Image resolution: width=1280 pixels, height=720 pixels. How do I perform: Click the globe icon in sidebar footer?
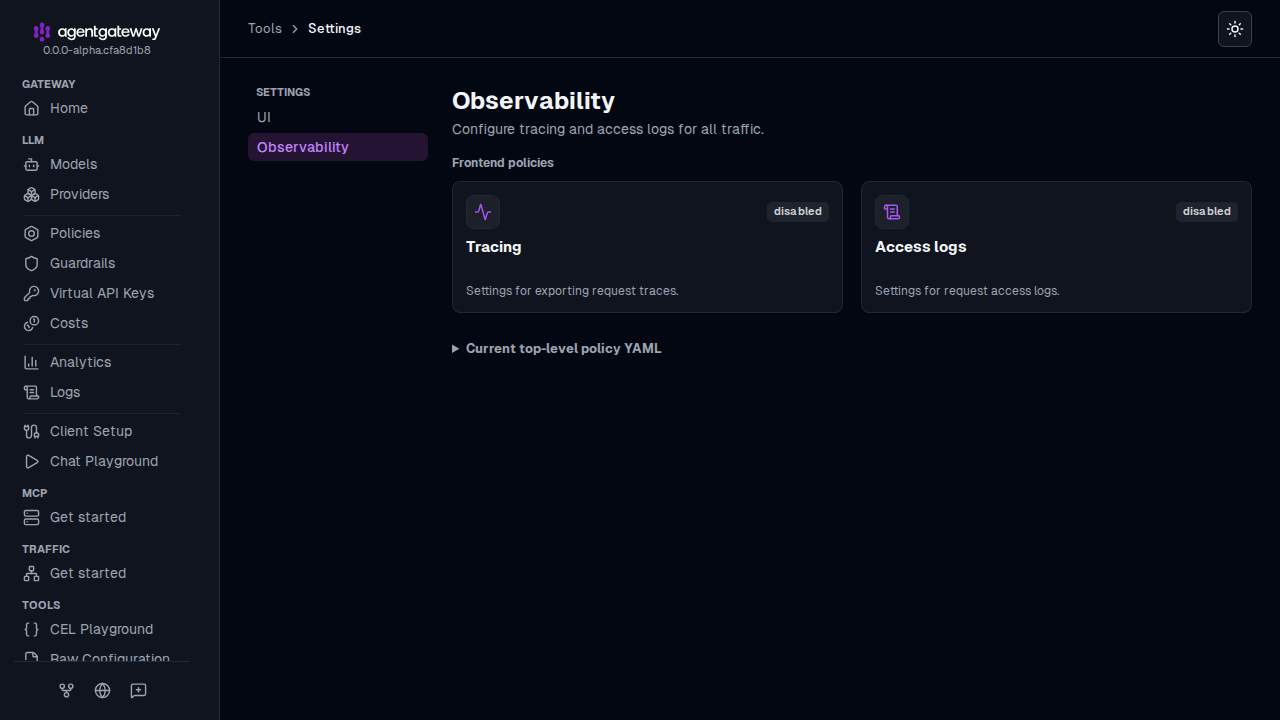click(102, 690)
